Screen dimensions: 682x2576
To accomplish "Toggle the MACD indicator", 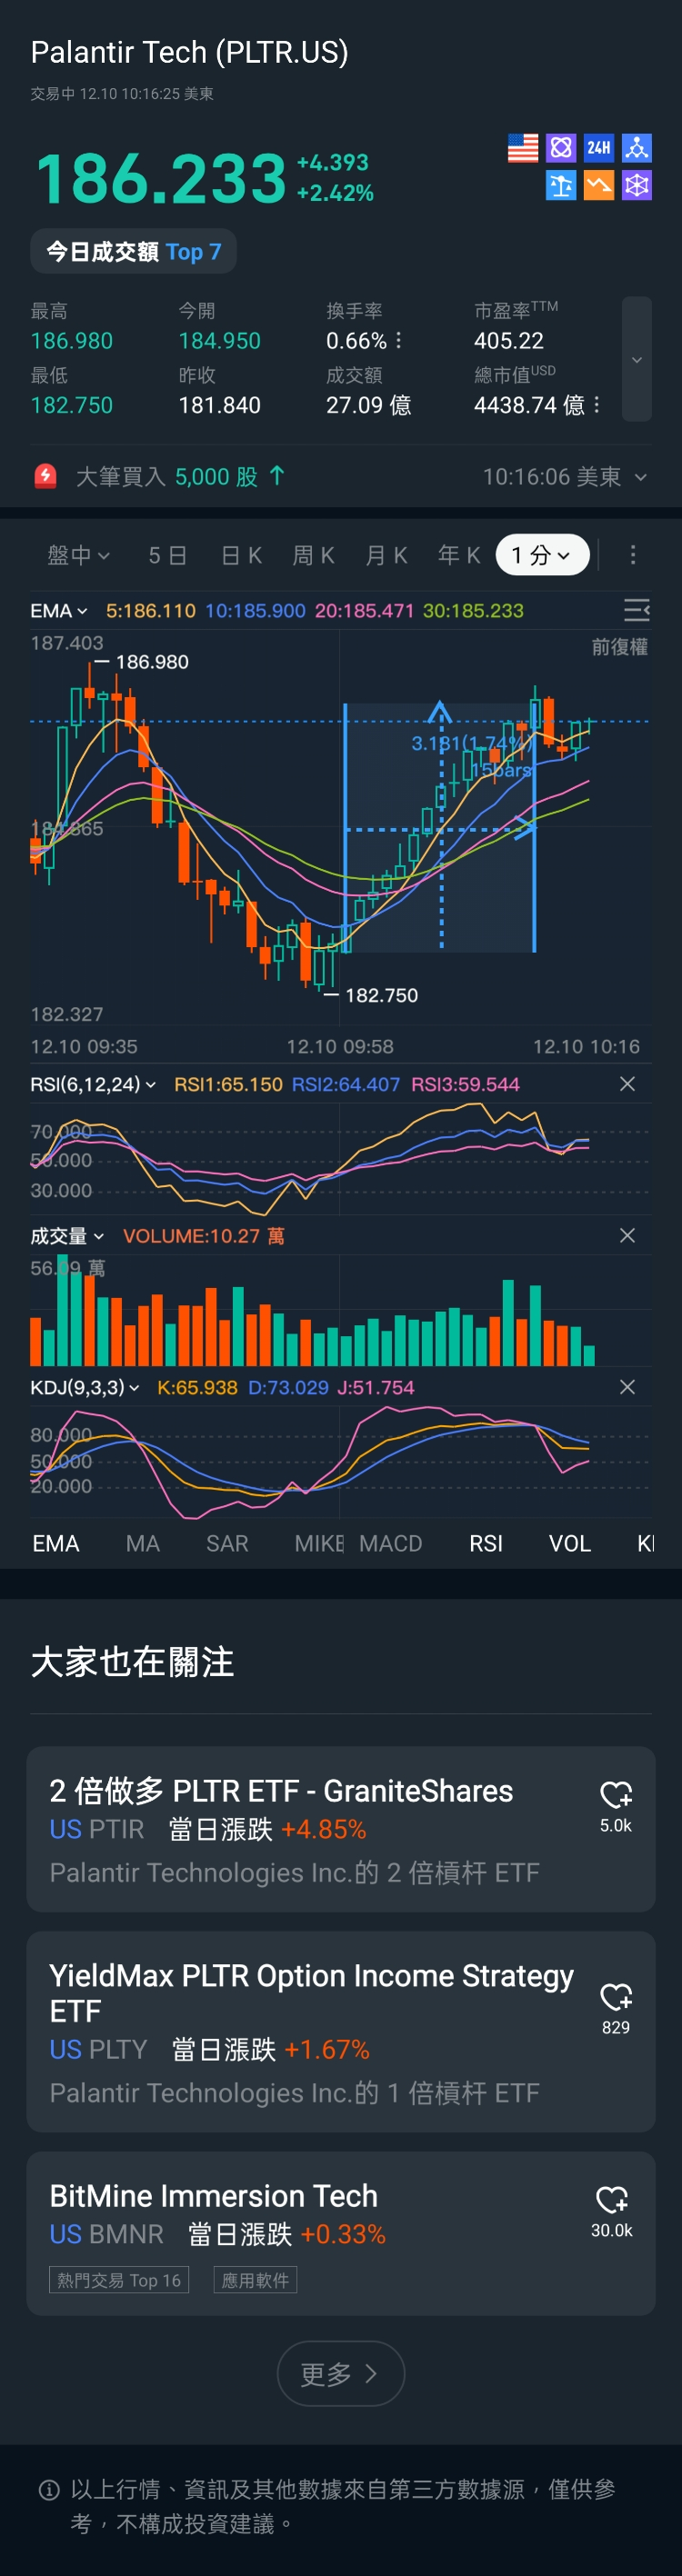I will point(390,1543).
